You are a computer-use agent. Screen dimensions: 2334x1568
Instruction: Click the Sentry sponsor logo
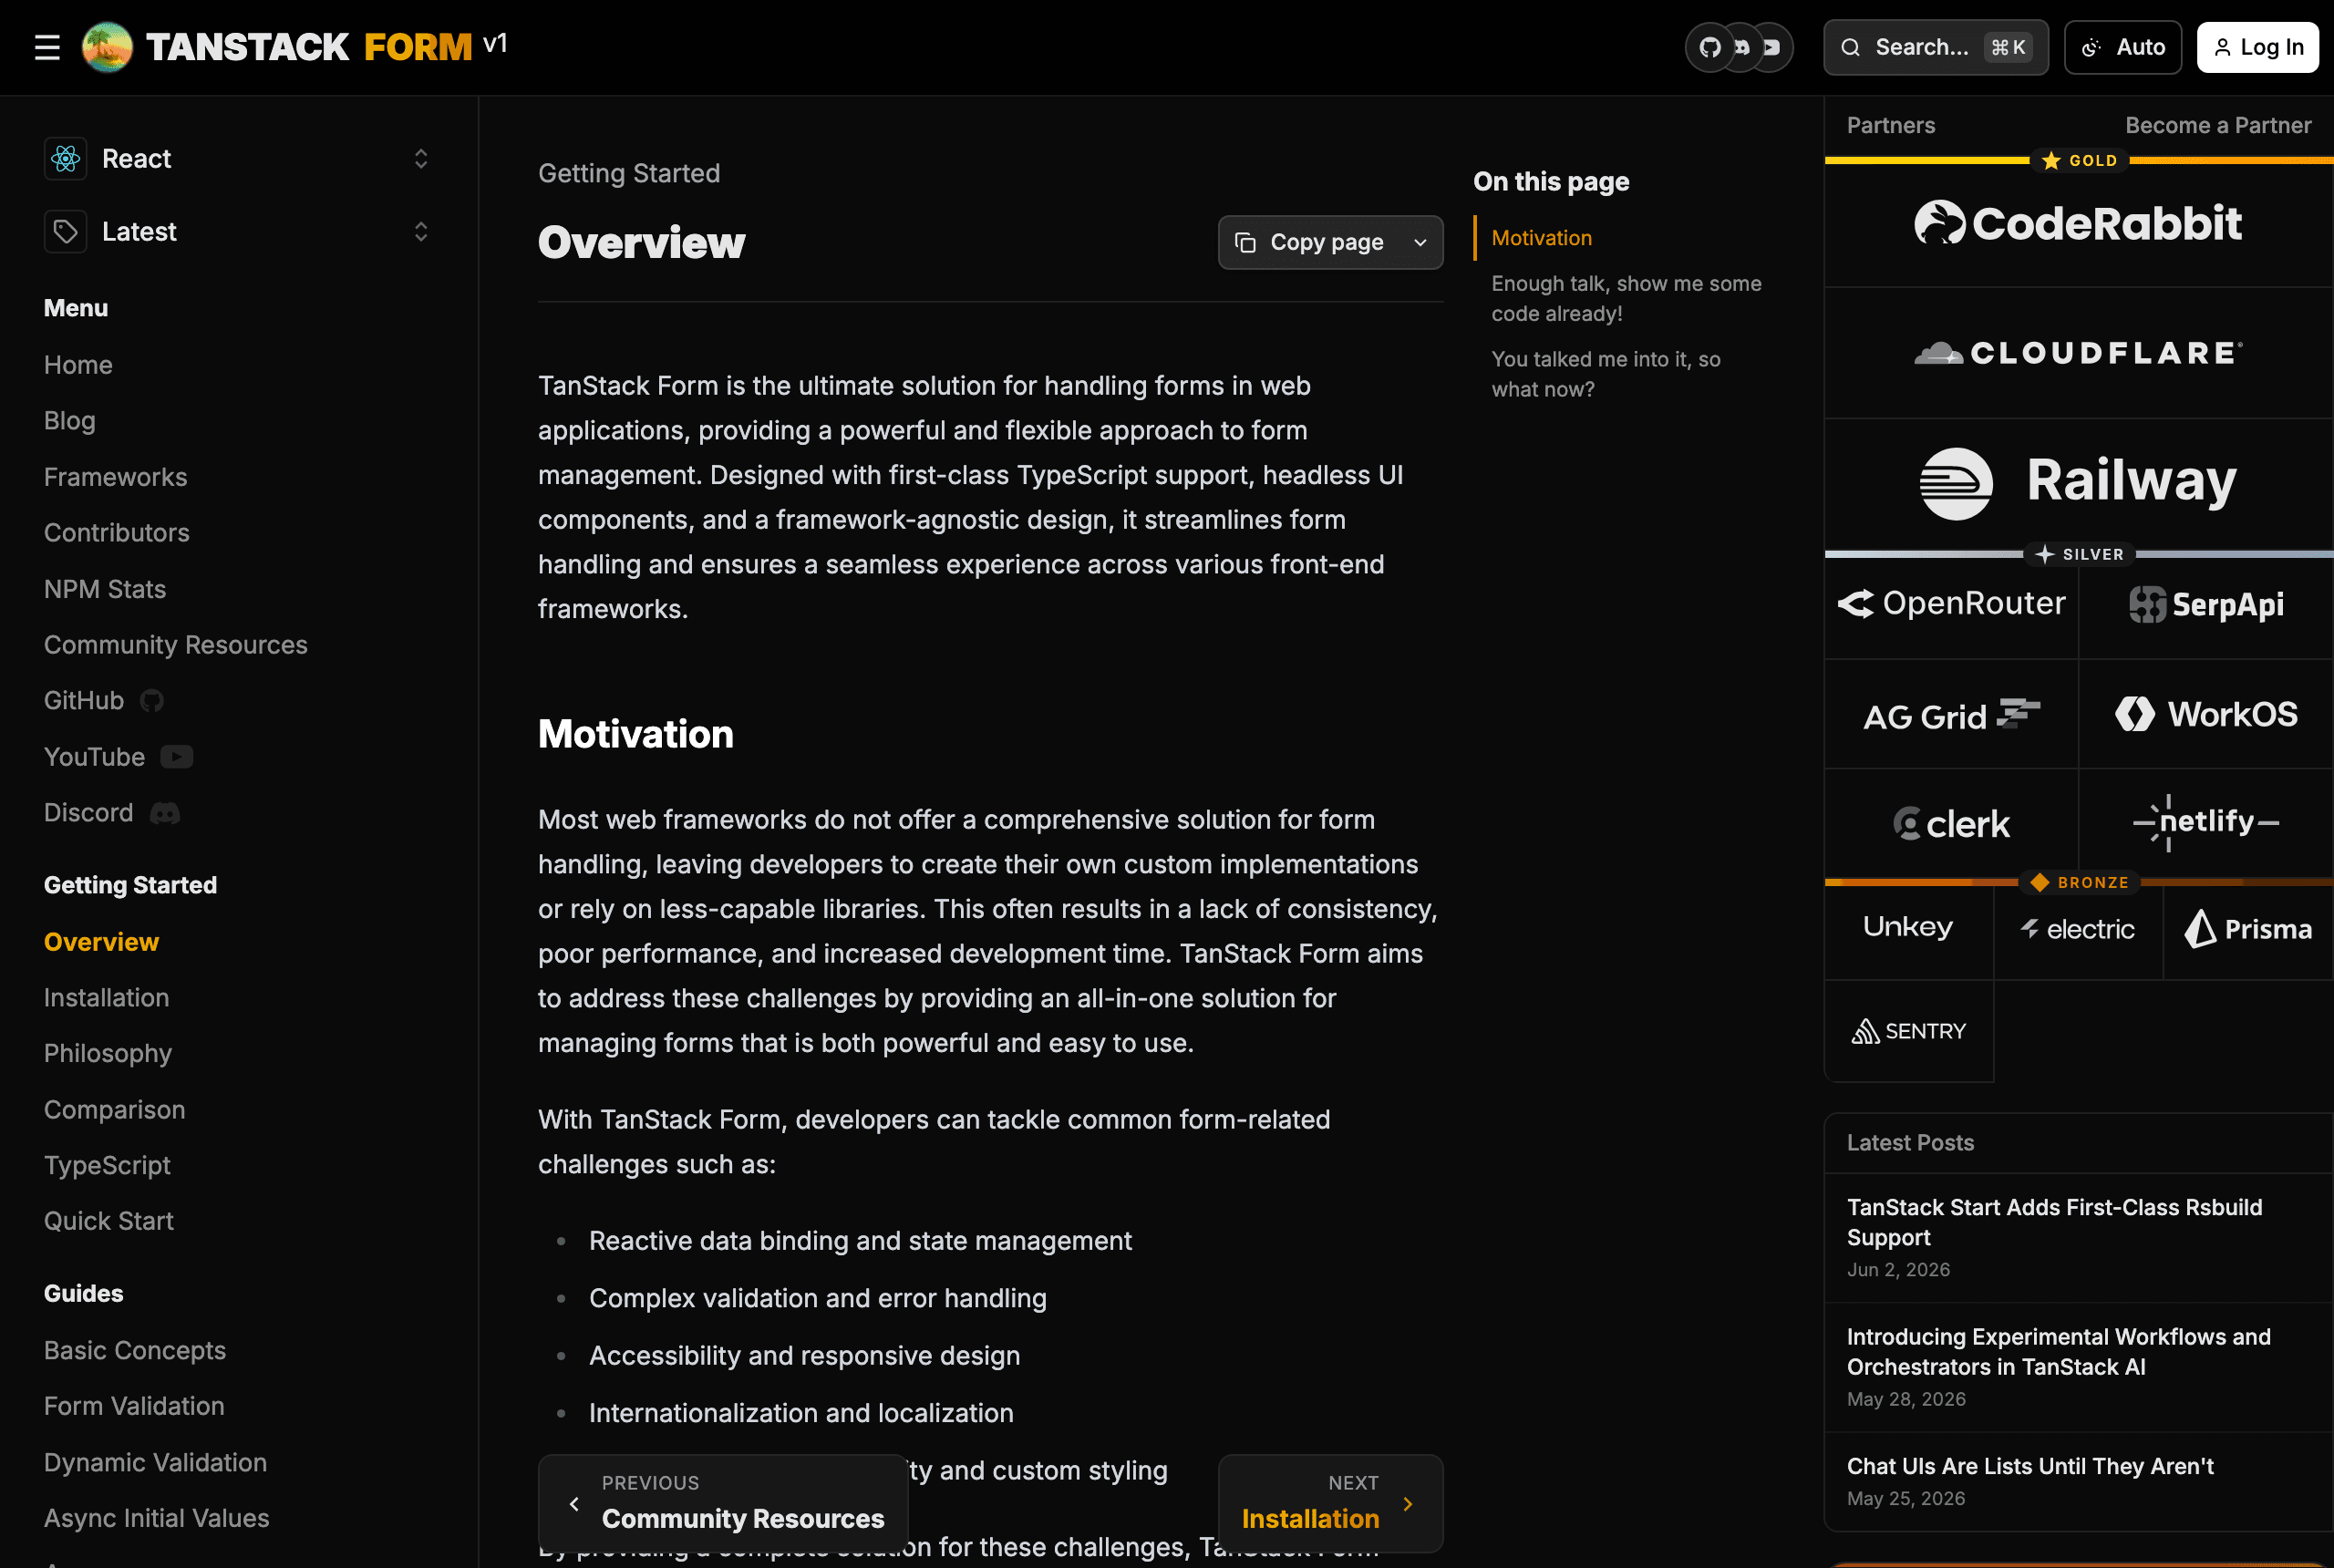[x=1908, y=1031]
